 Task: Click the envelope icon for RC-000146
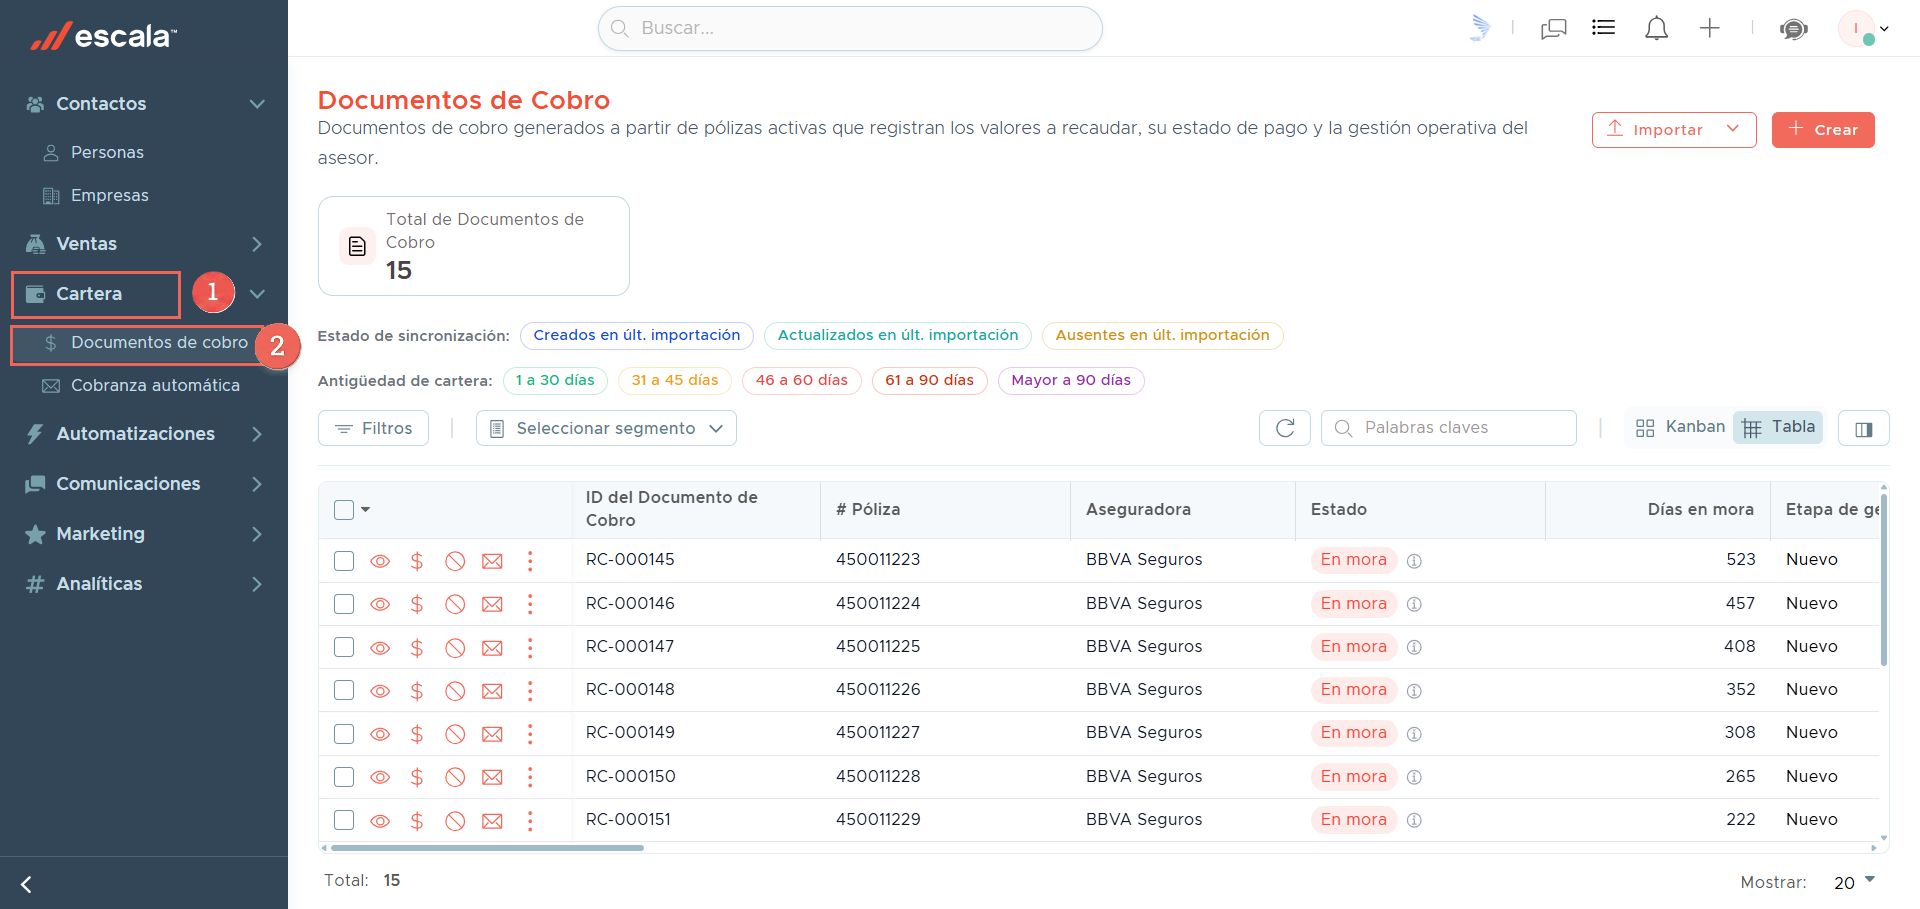coord(492,604)
